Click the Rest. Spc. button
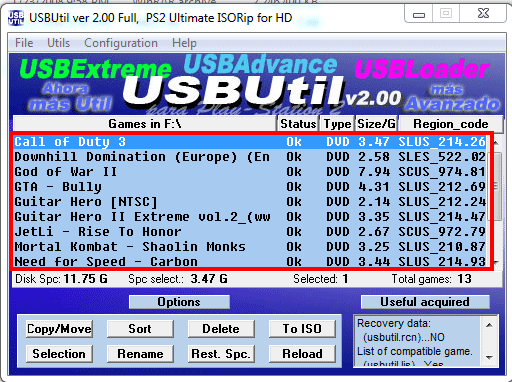 (x=221, y=354)
